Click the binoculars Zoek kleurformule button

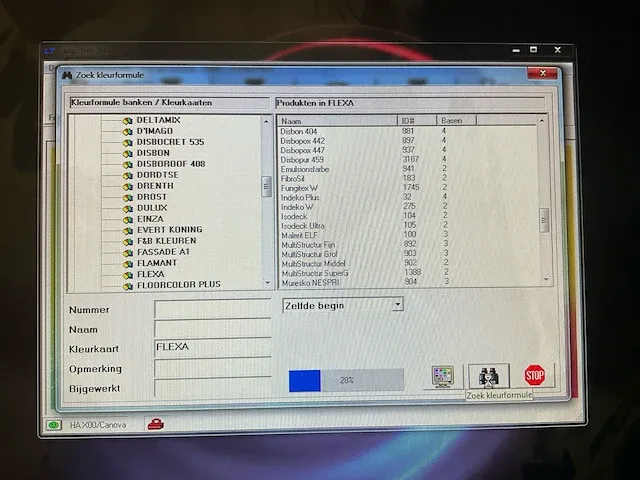(x=489, y=376)
